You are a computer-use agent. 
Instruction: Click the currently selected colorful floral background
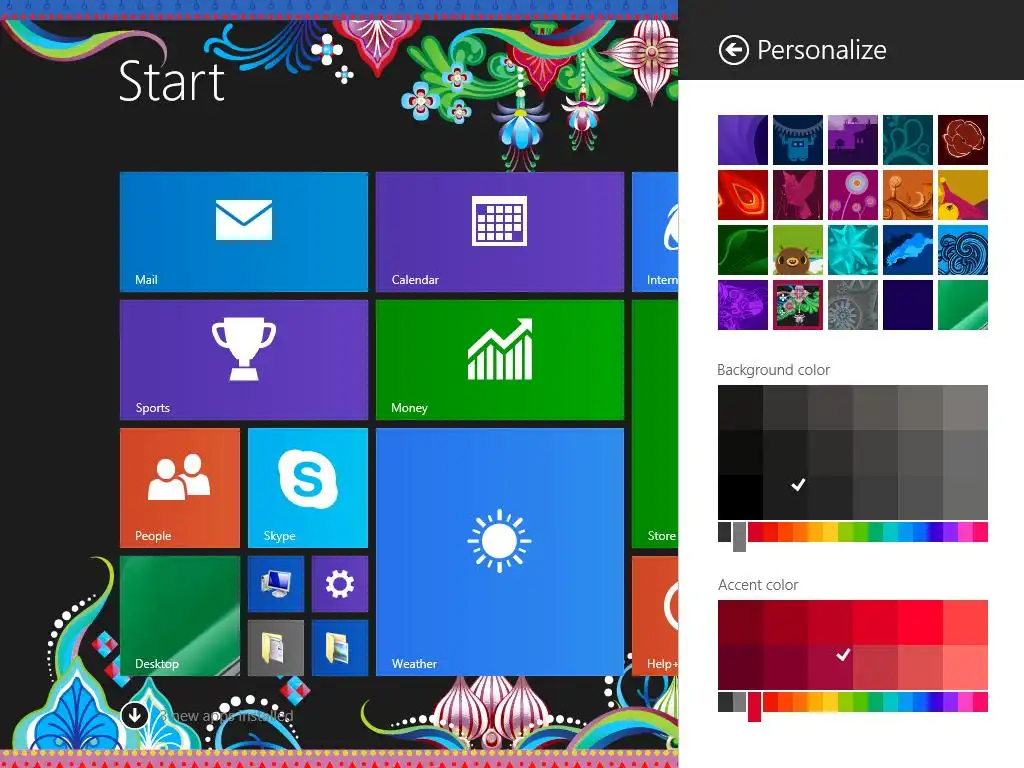(x=797, y=305)
